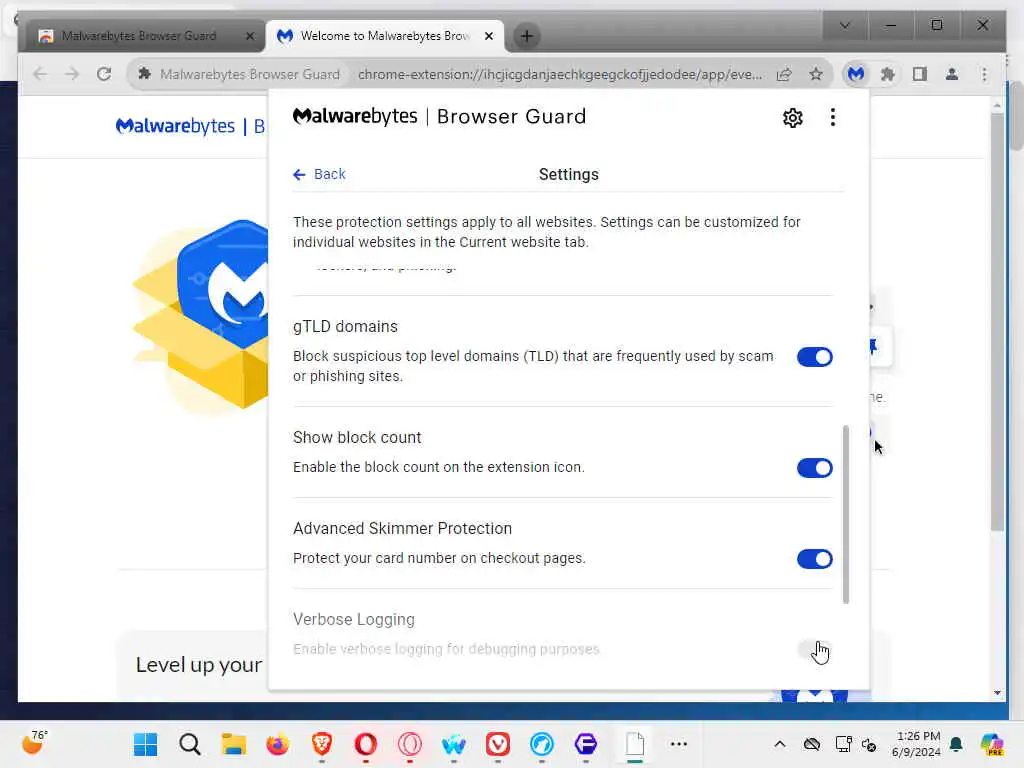Image resolution: width=1024 pixels, height=768 pixels.
Task: Open the clock showing 1:26 PM
Action: 916,744
